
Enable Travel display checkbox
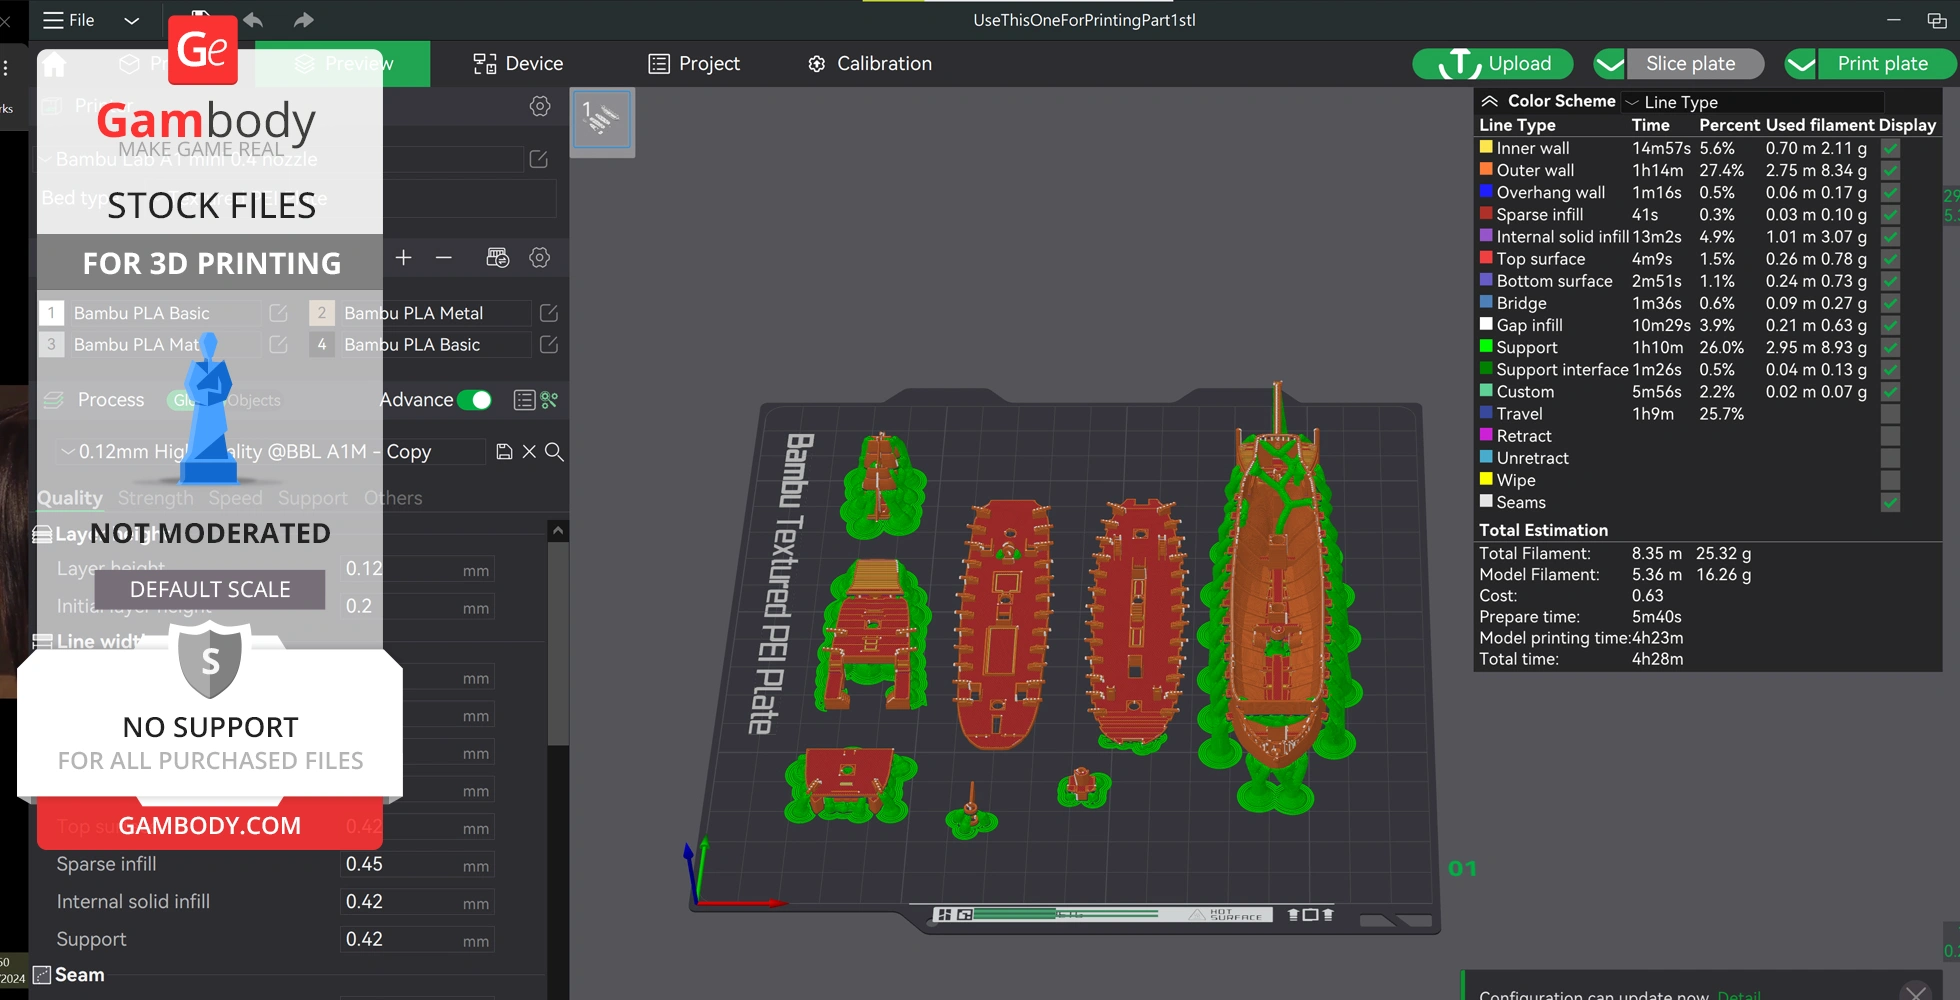[x=1890, y=414]
